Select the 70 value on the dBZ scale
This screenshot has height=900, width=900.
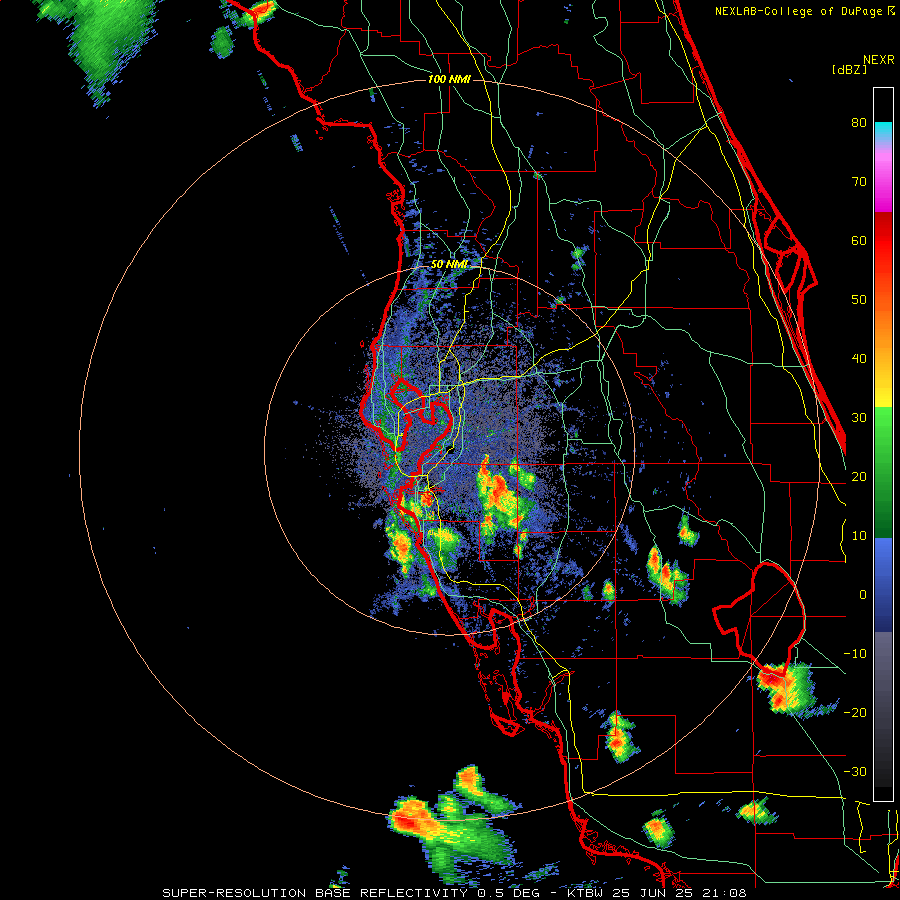tap(859, 182)
